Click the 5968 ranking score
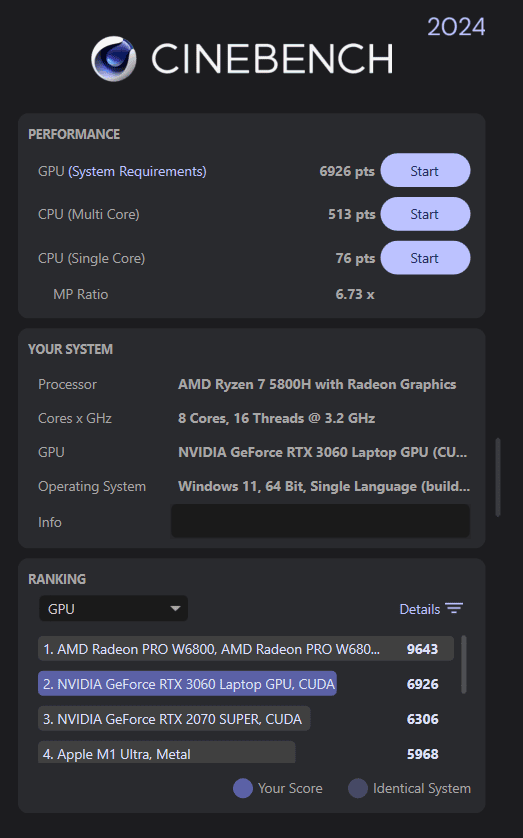 (x=423, y=754)
